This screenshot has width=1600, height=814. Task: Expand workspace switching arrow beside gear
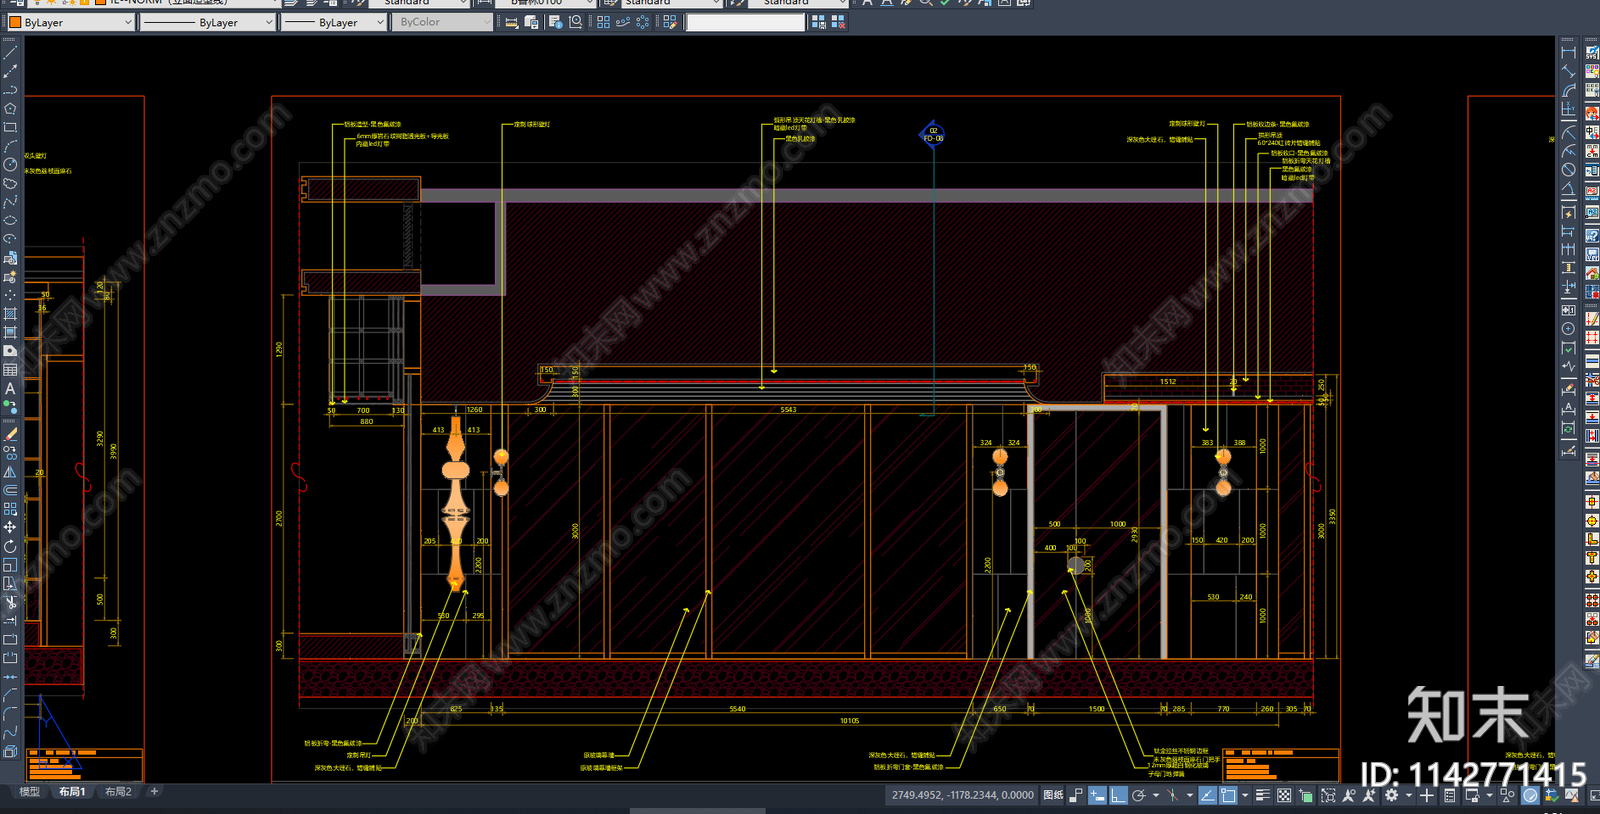pyautogui.click(x=1408, y=795)
